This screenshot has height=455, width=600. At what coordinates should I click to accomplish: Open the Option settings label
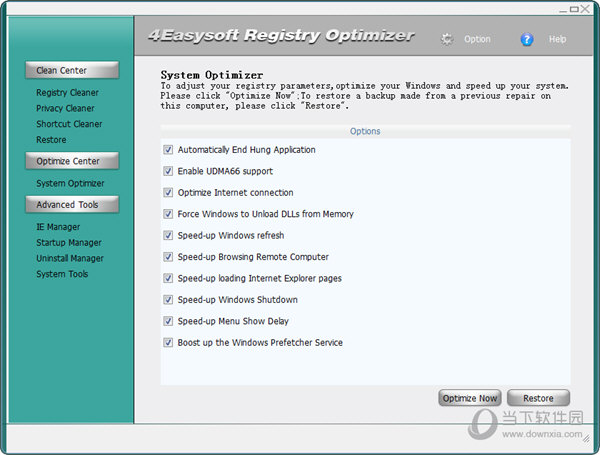477,39
